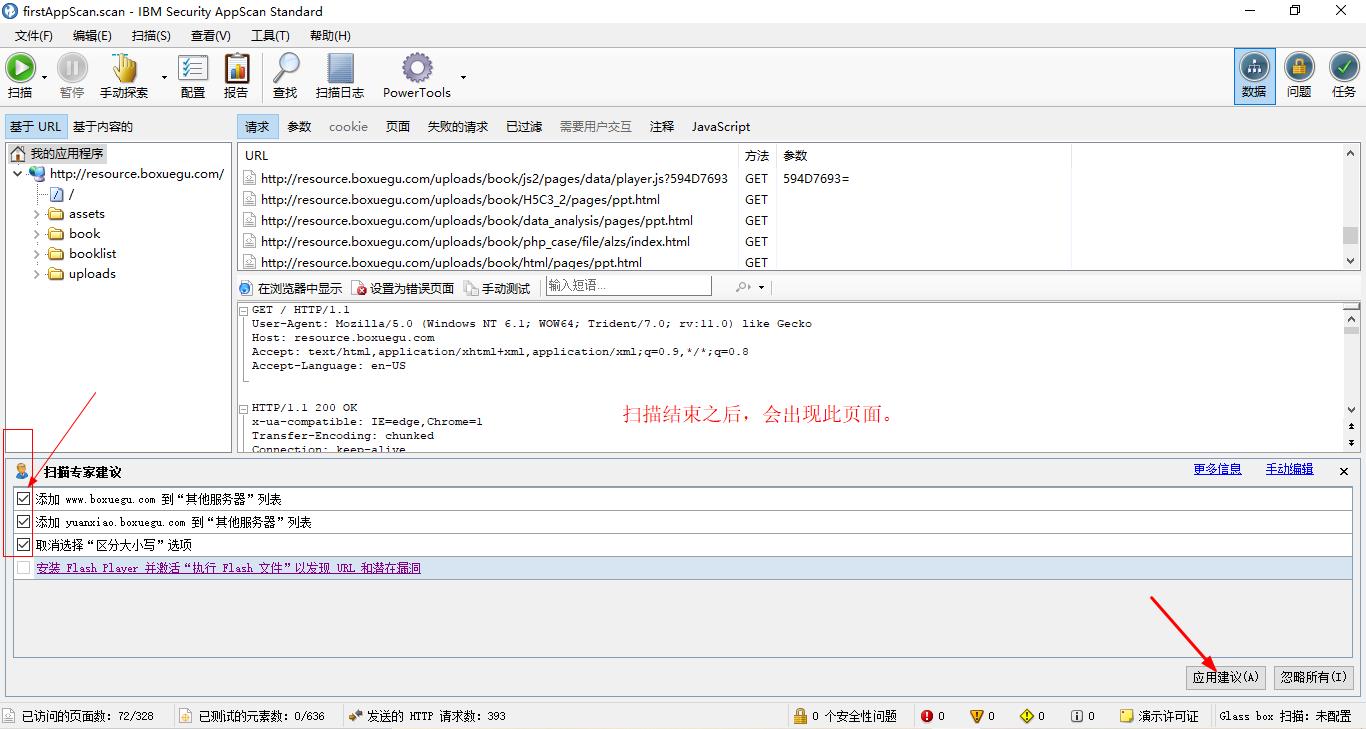This screenshot has height=729, width=1366.
Task: Click the Find magnifier icon
Action: pos(286,68)
